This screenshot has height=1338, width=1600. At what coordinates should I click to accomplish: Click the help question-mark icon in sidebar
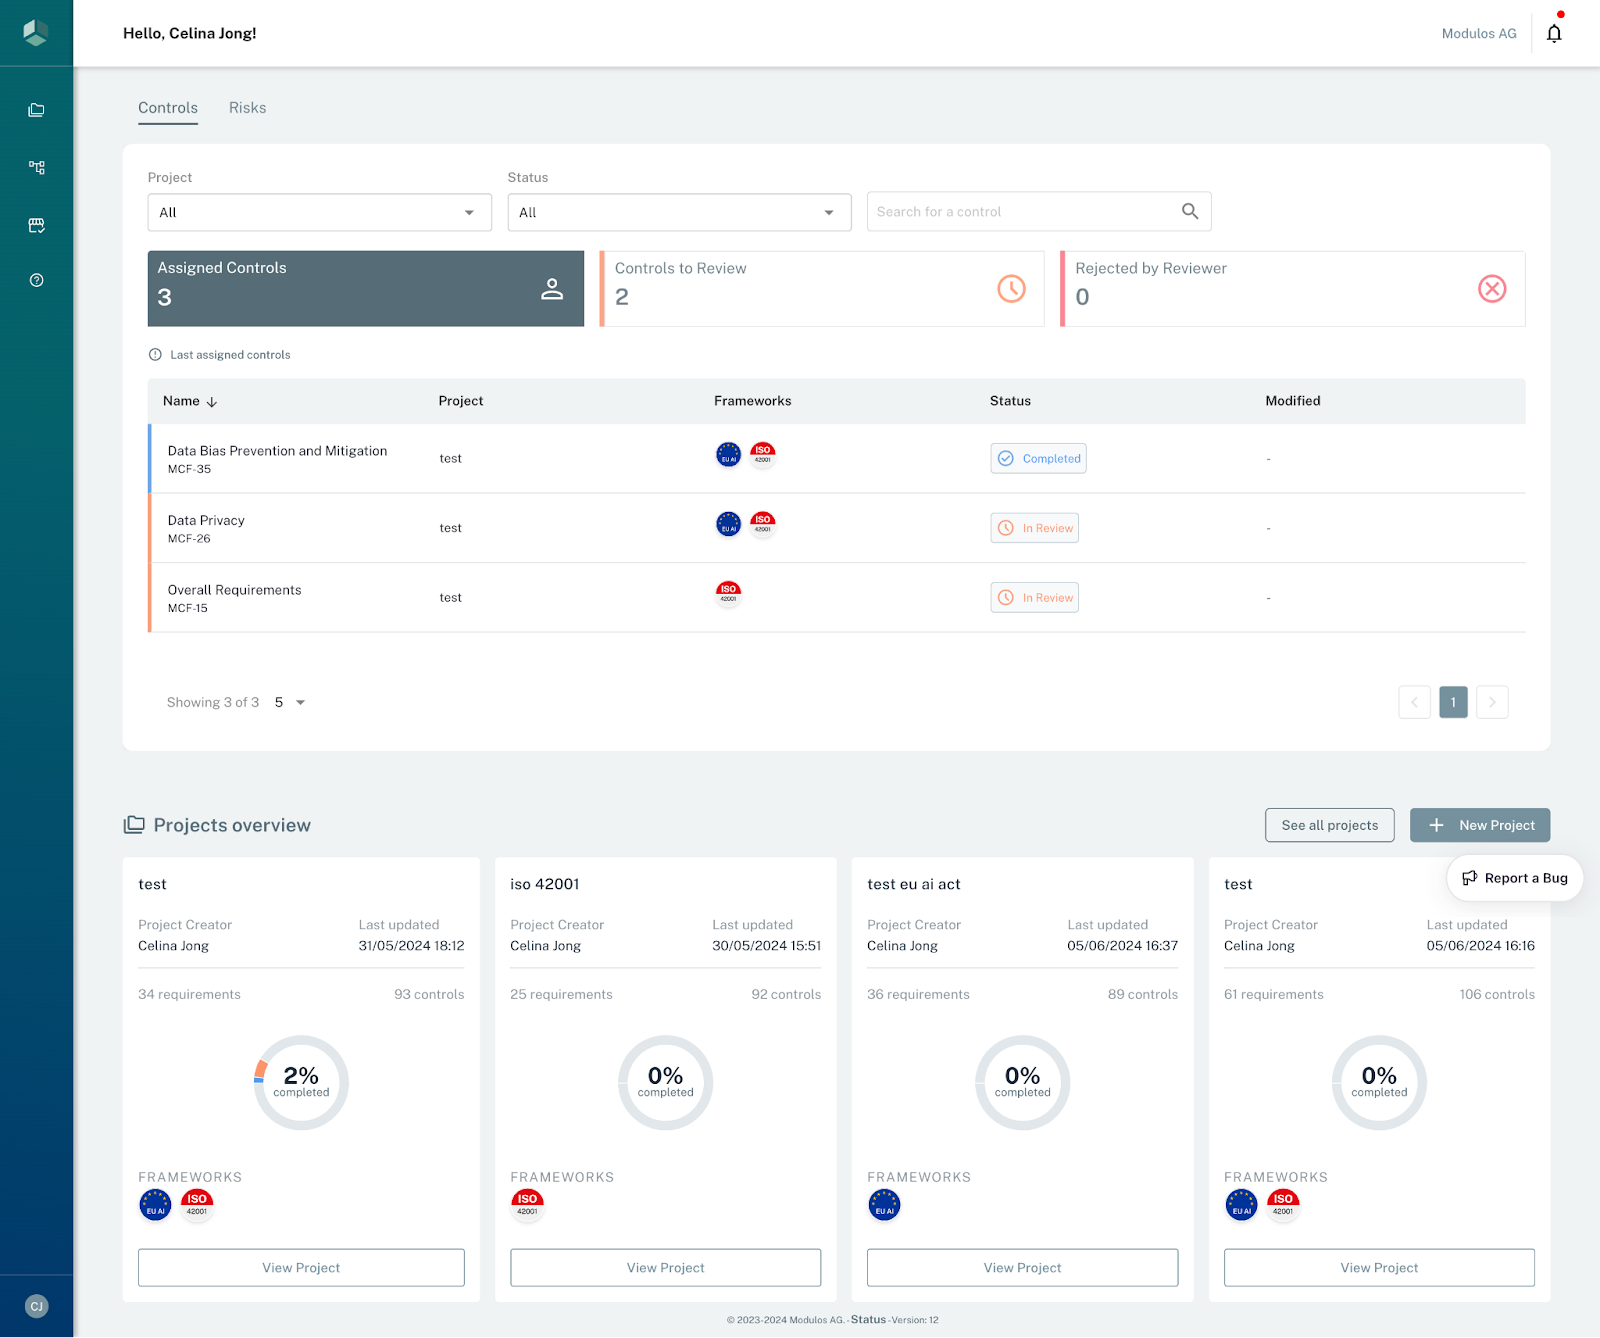pos(36,280)
